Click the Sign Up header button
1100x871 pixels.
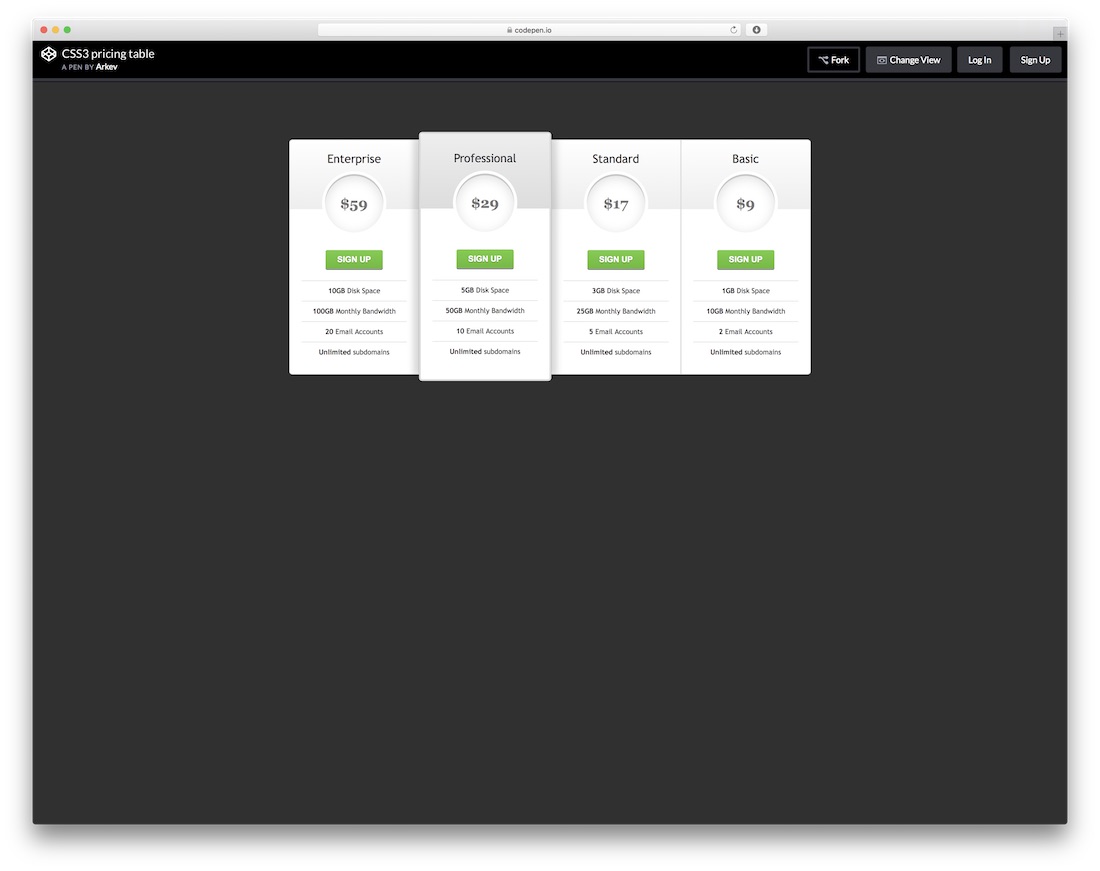pyautogui.click(x=1035, y=60)
